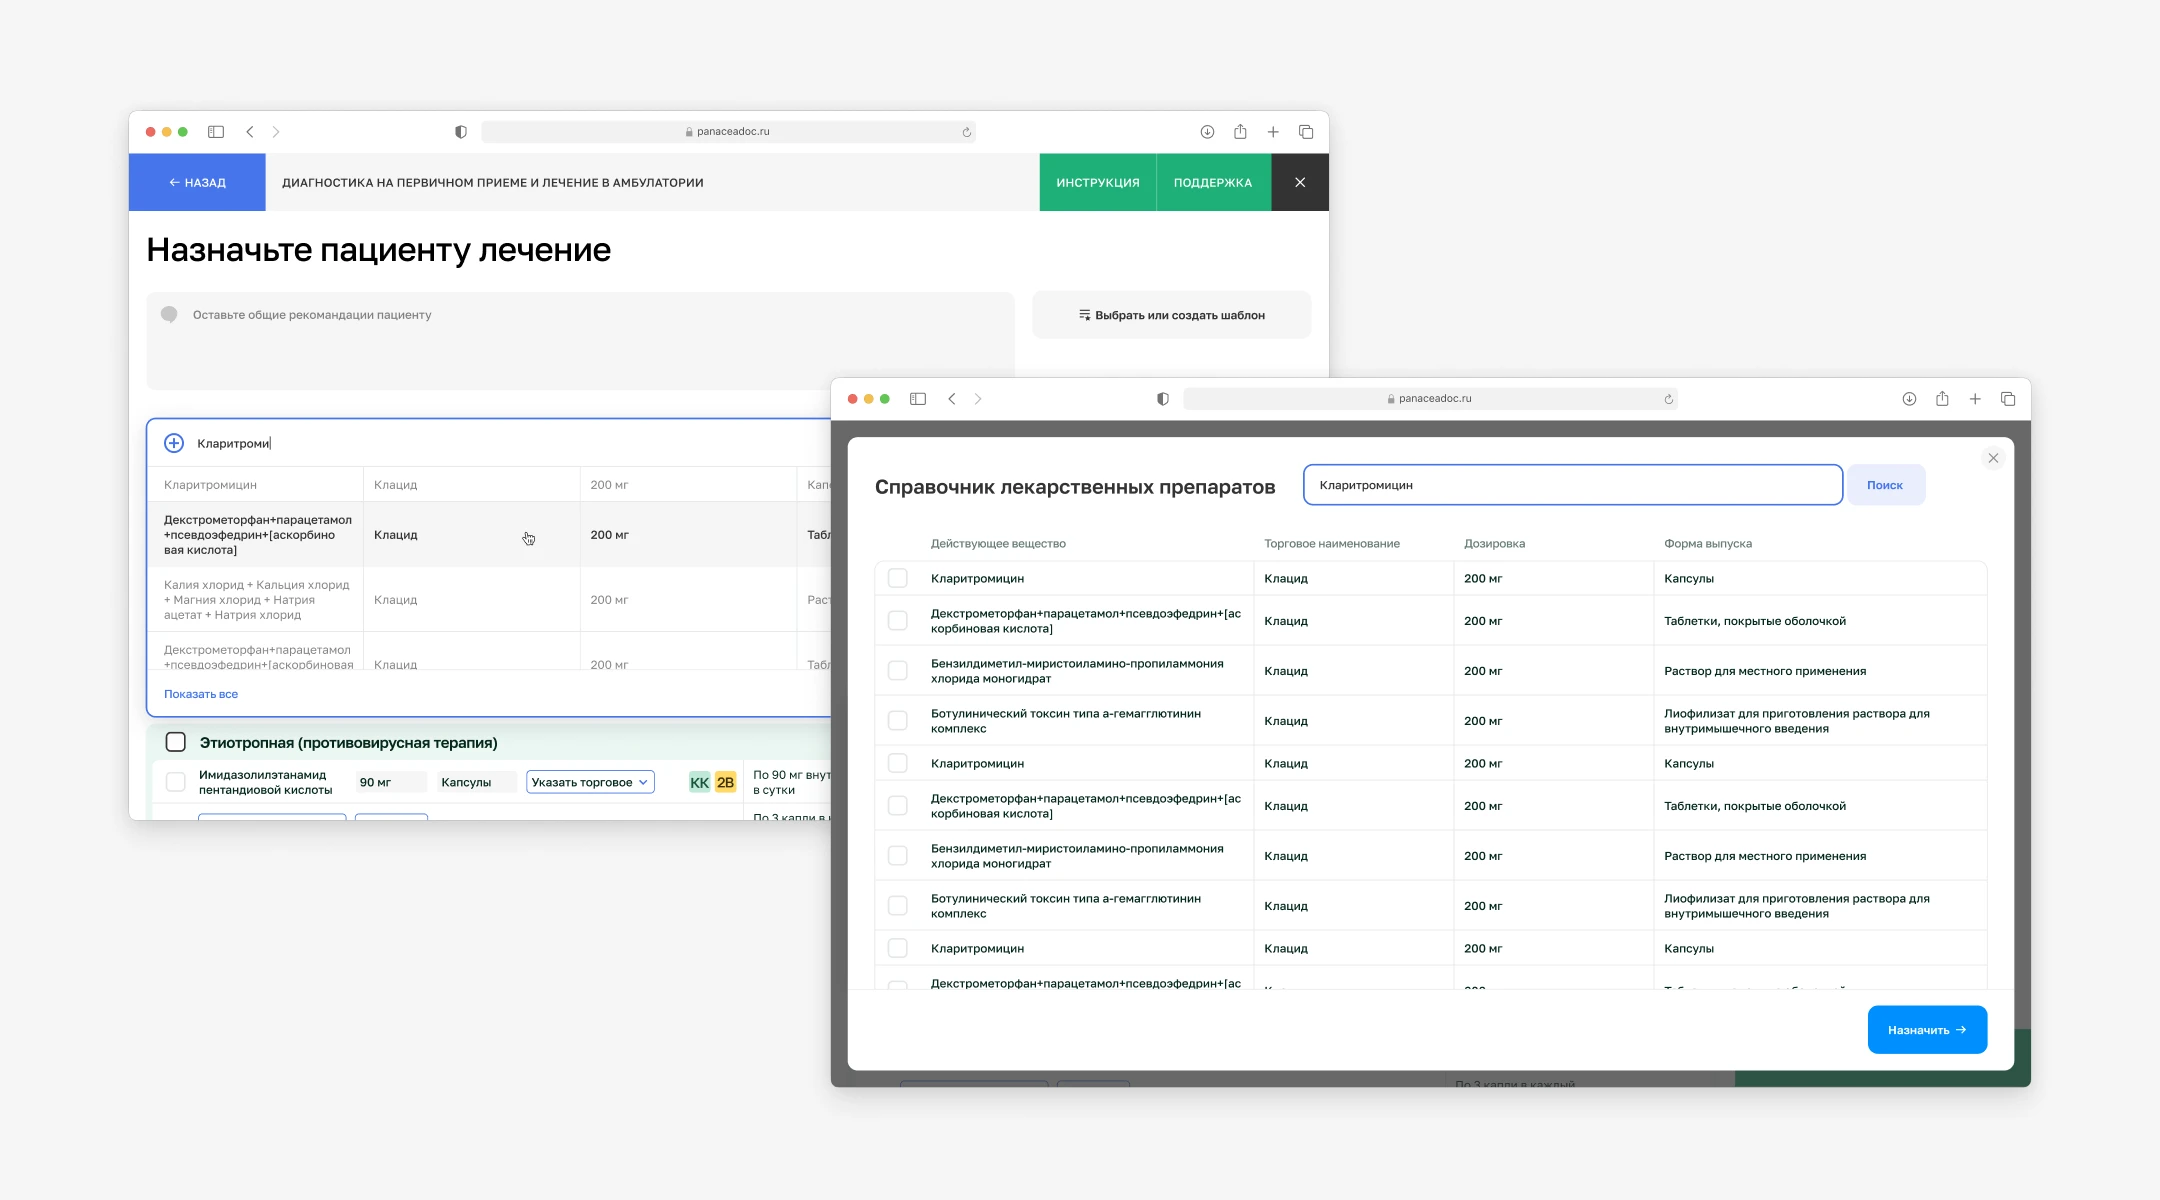The image size is (2160, 1200).
Task: Open downloads icon in front browser toolbar
Action: [1908, 399]
